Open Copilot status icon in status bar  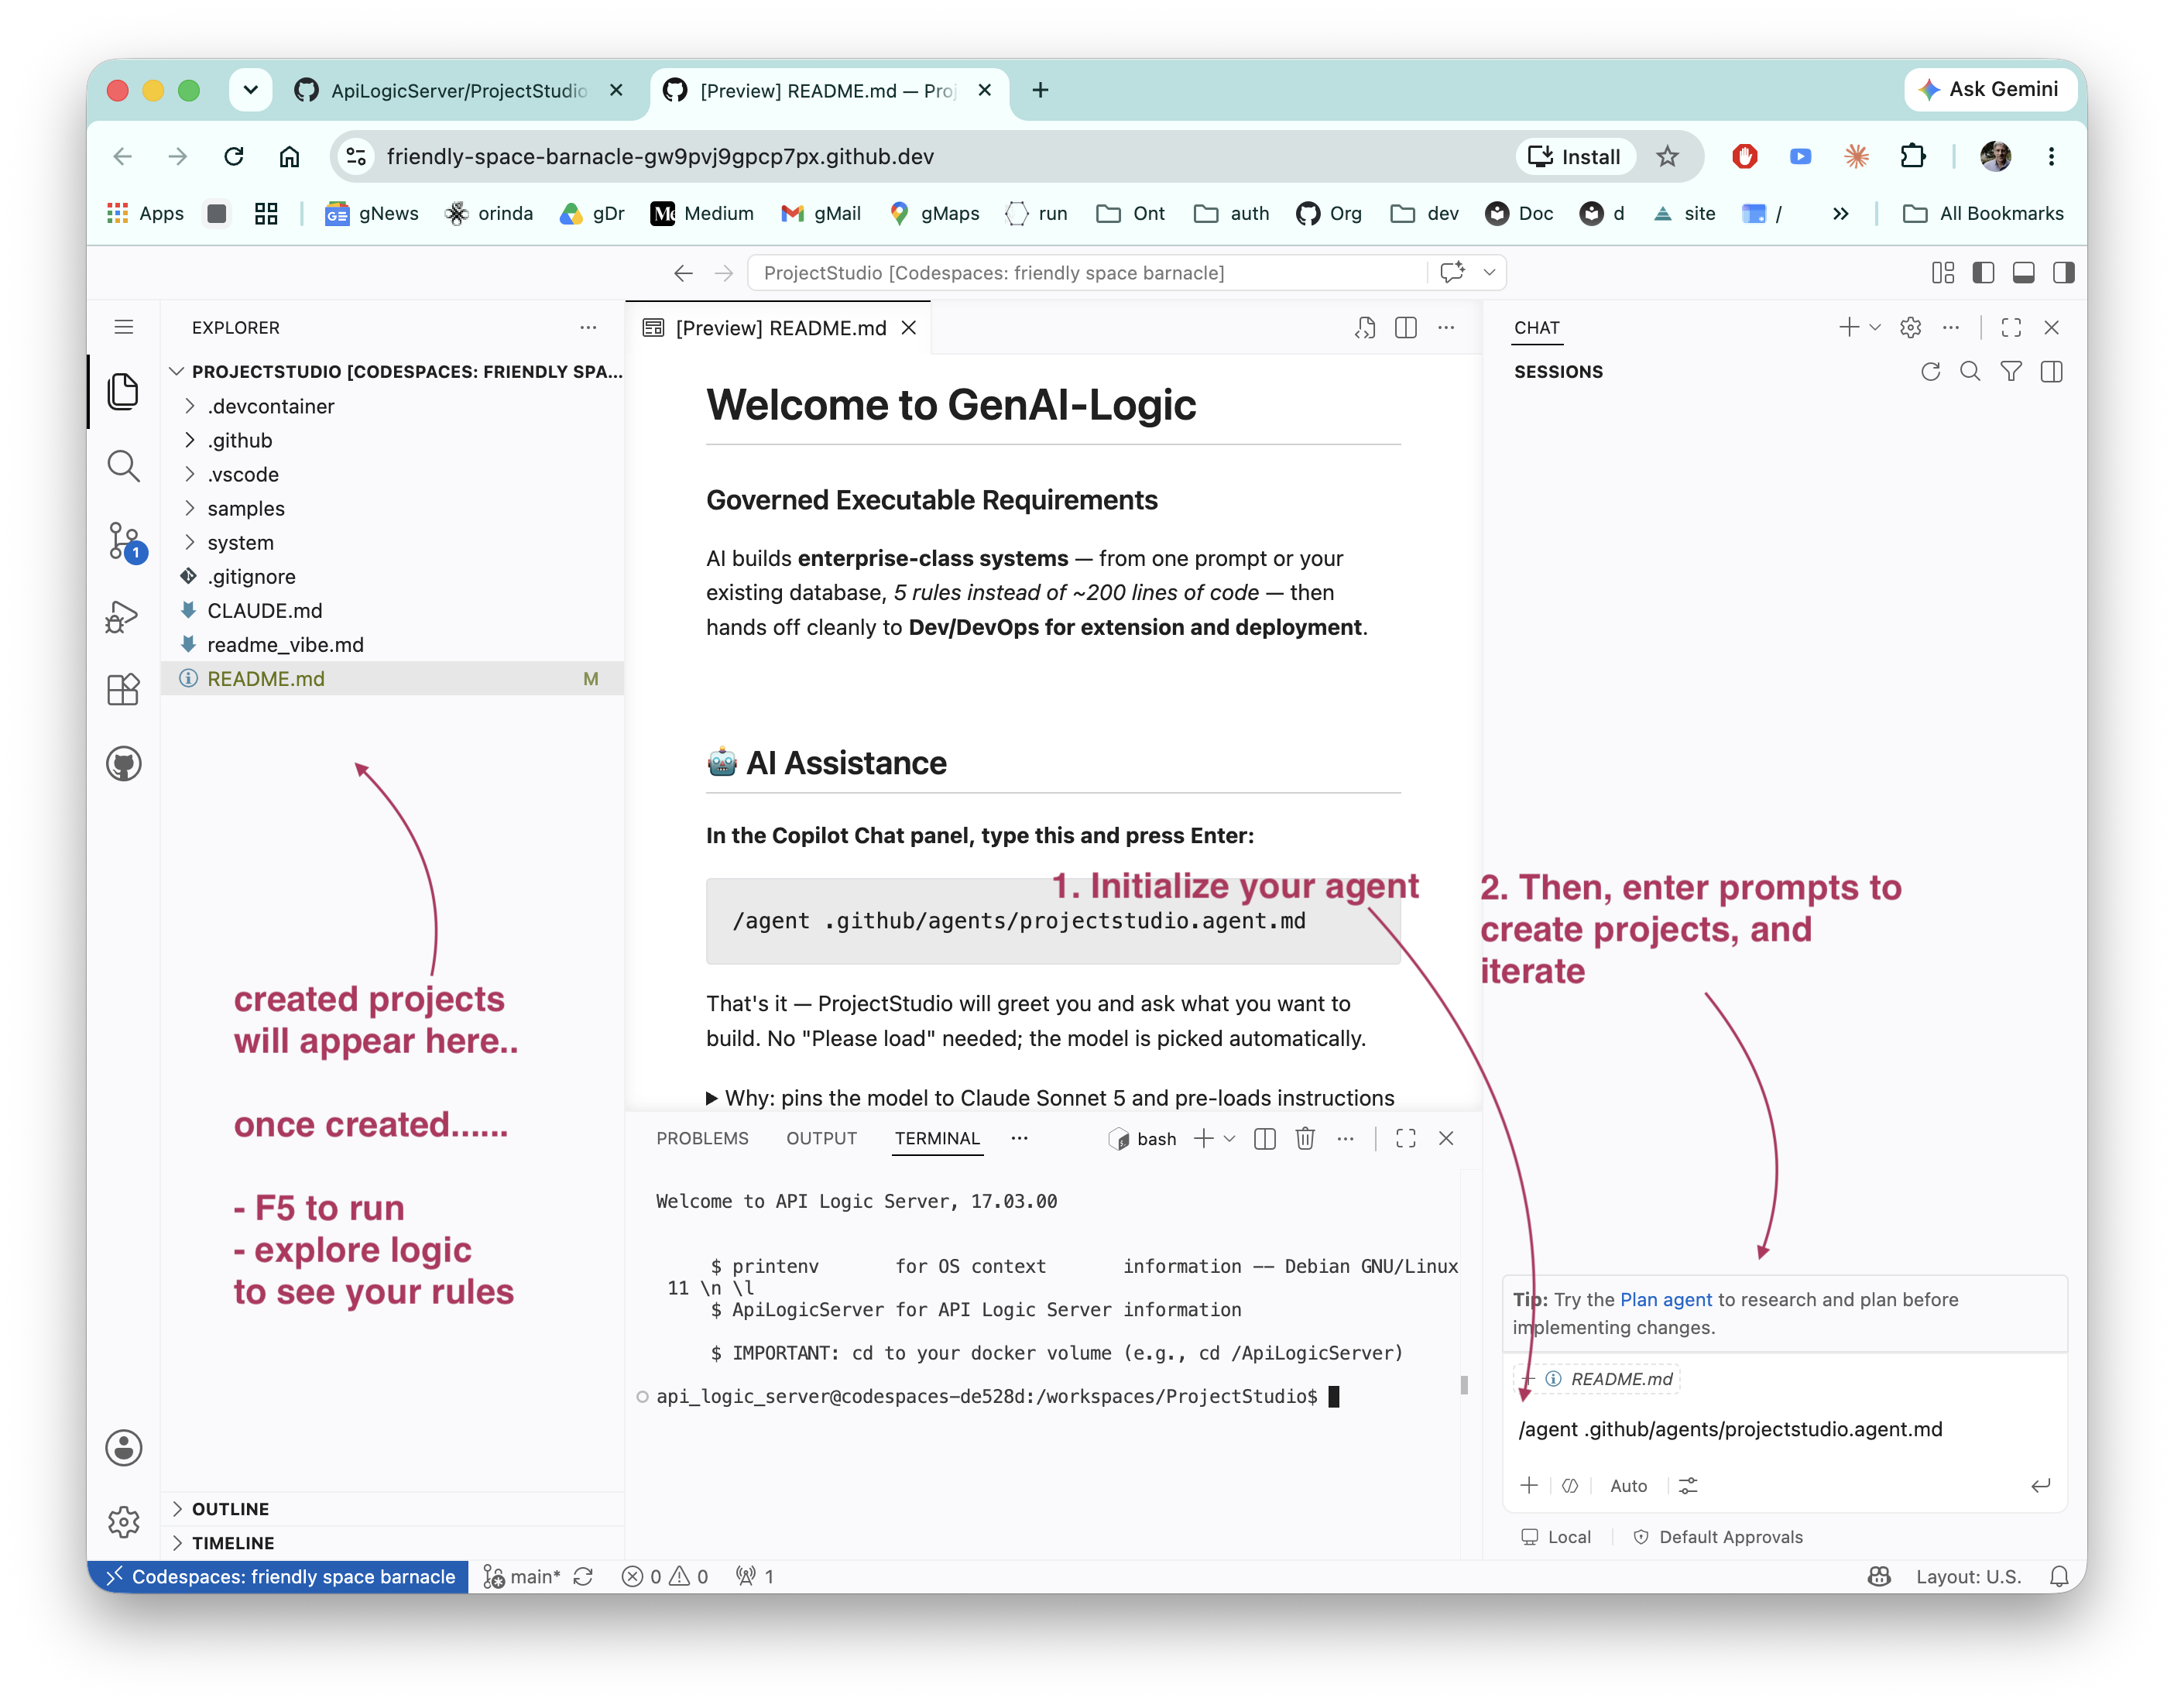click(x=1879, y=1576)
